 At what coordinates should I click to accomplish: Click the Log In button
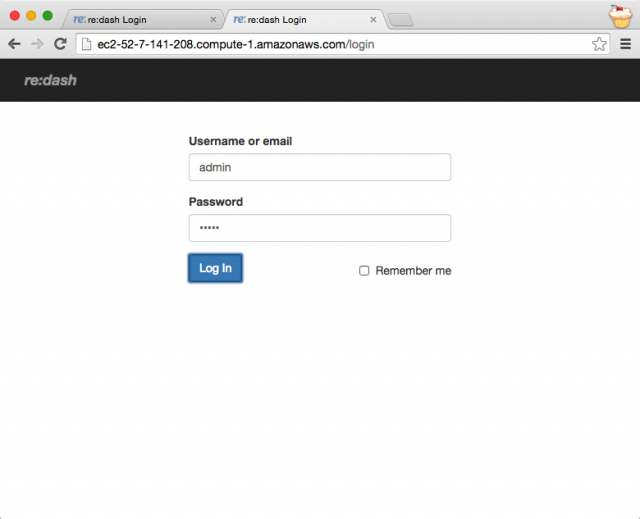(216, 268)
